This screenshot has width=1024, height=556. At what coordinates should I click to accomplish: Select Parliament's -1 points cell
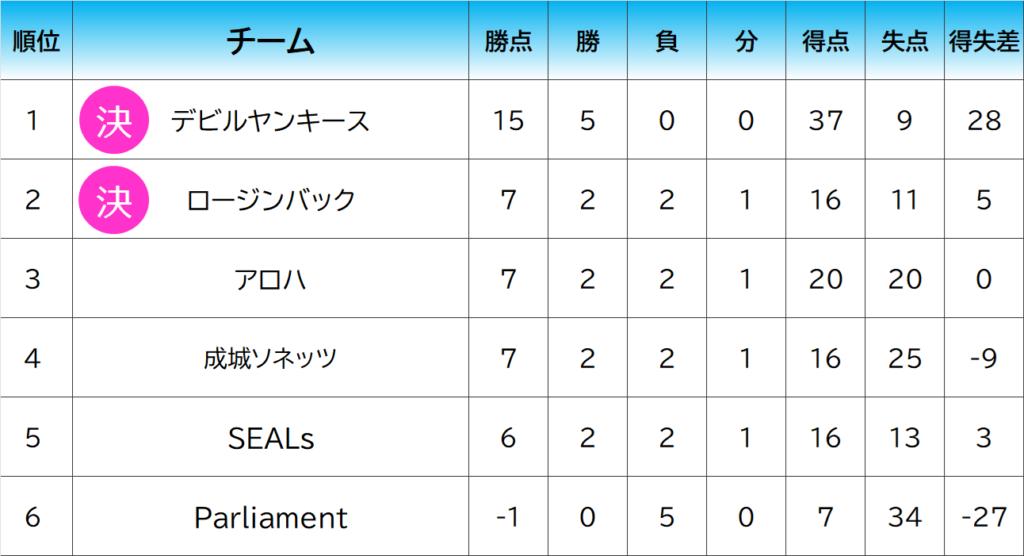508,518
